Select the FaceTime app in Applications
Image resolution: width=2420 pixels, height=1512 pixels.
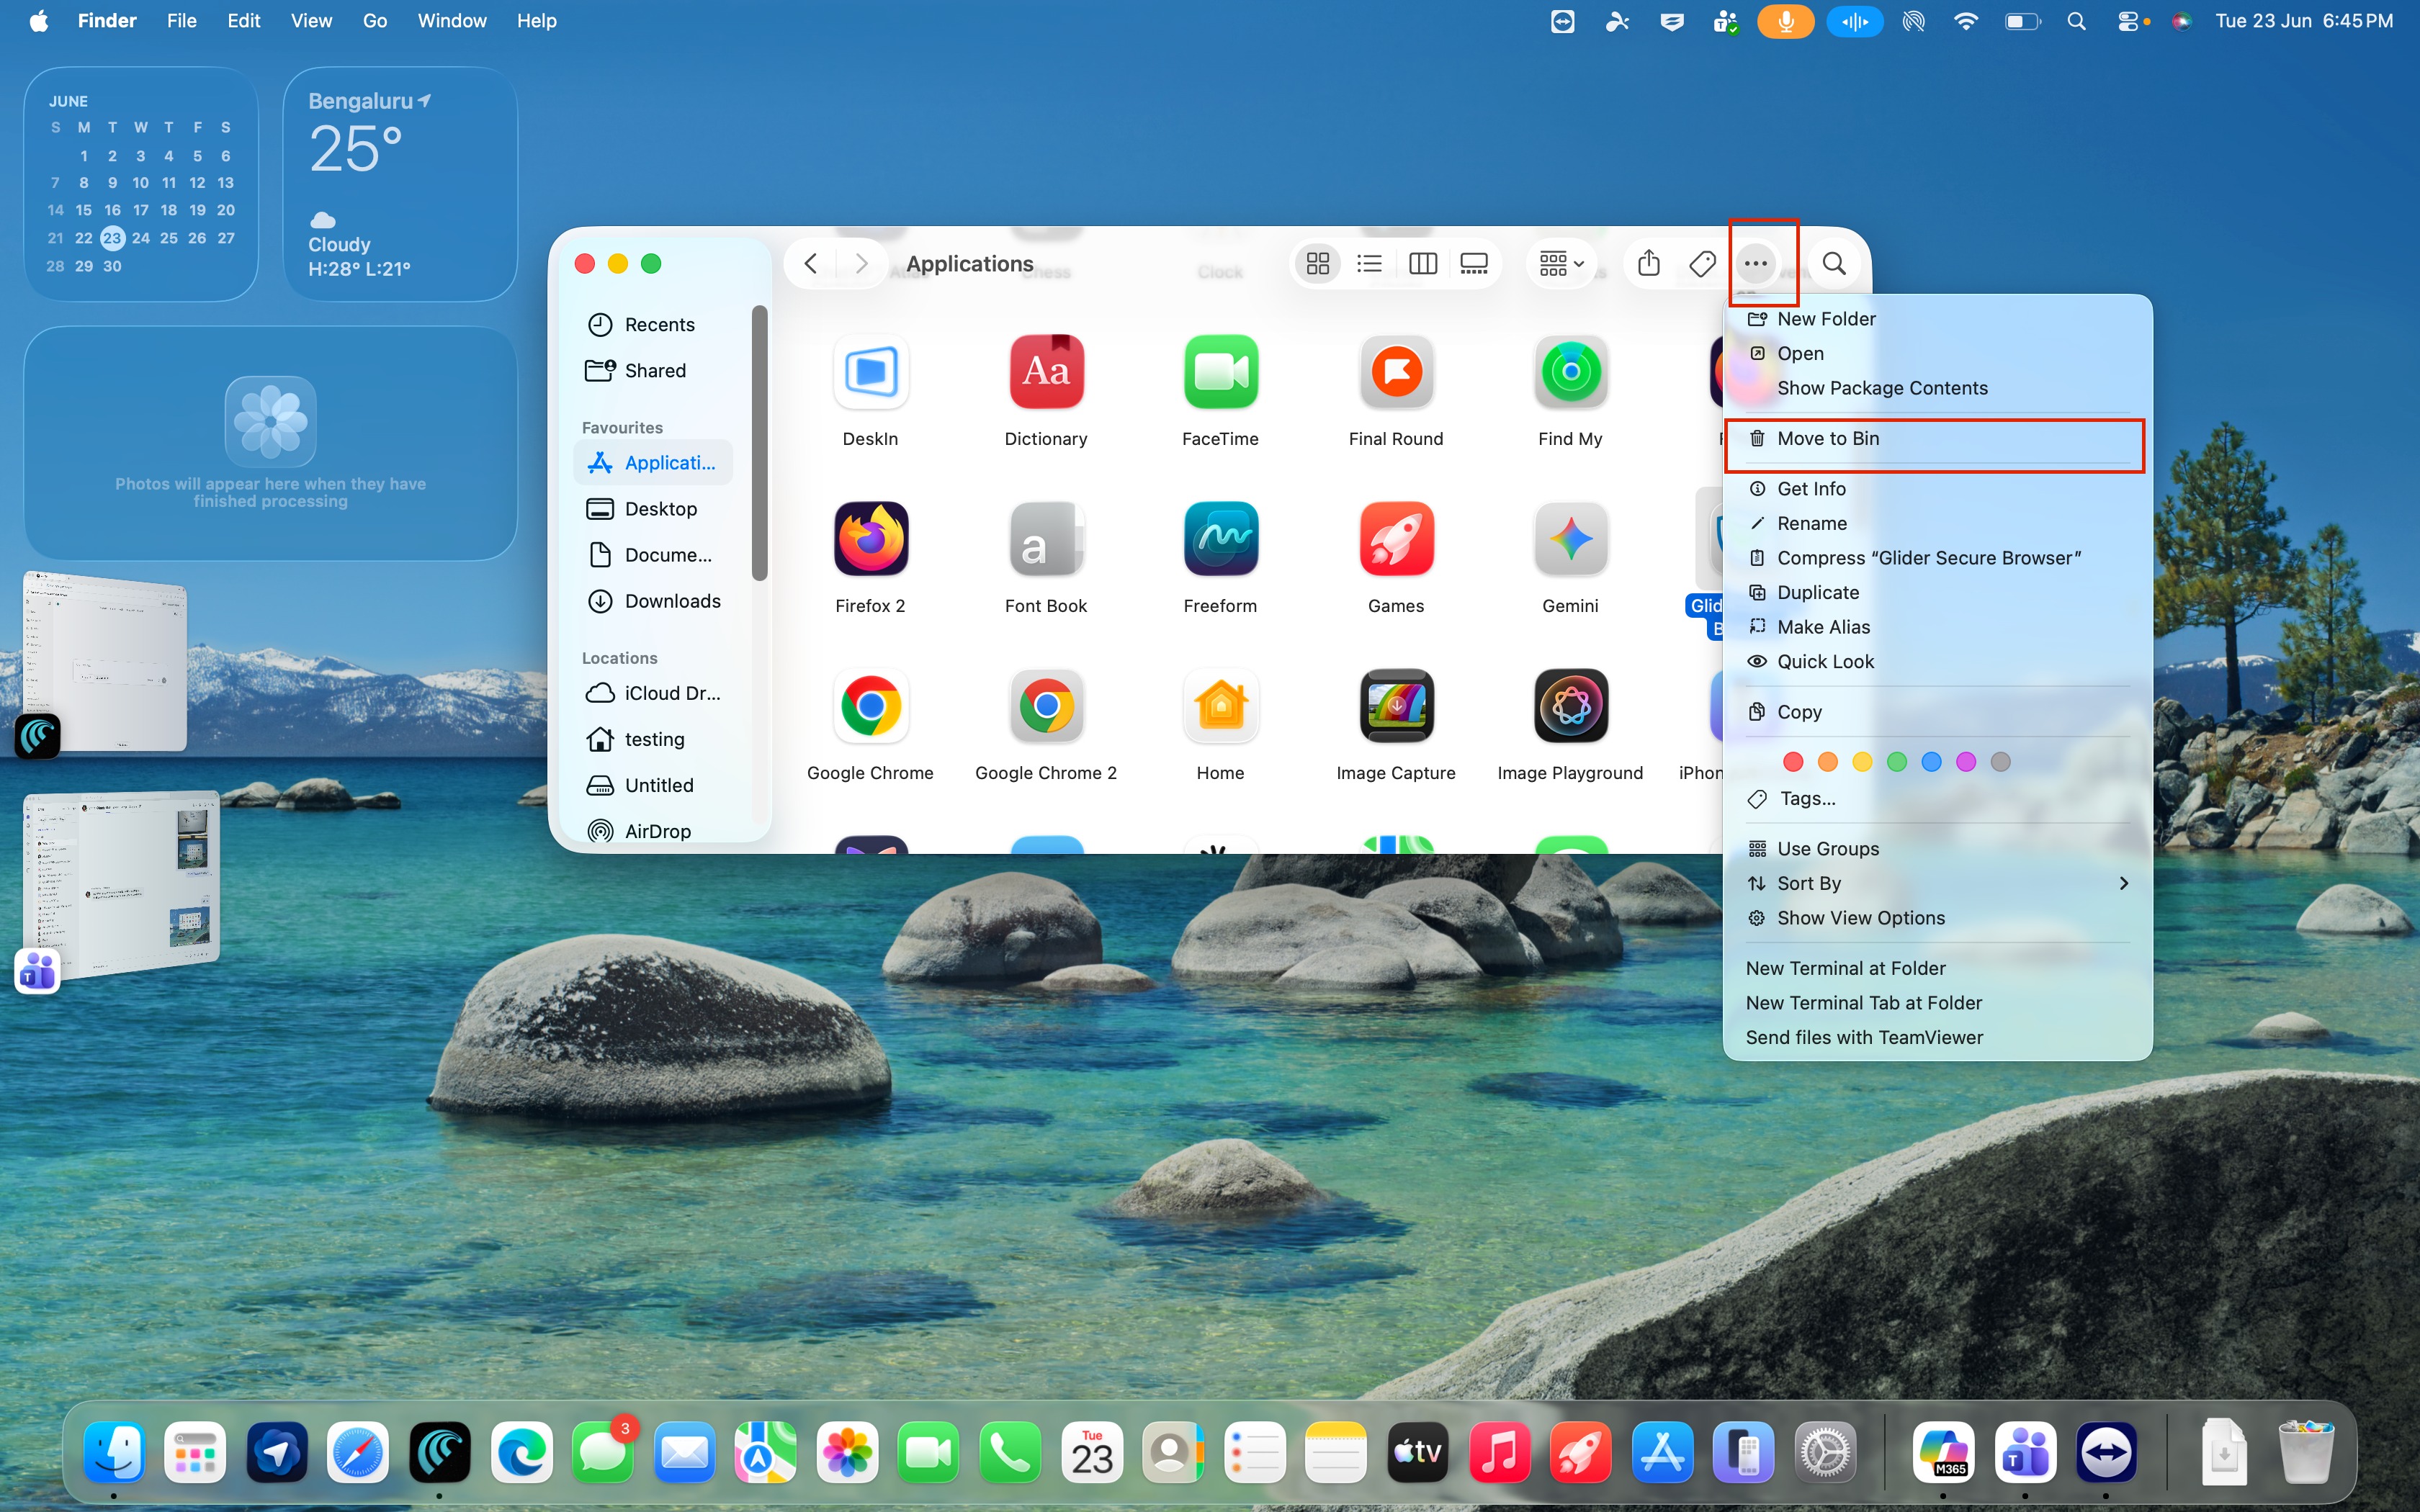tap(1220, 372)
